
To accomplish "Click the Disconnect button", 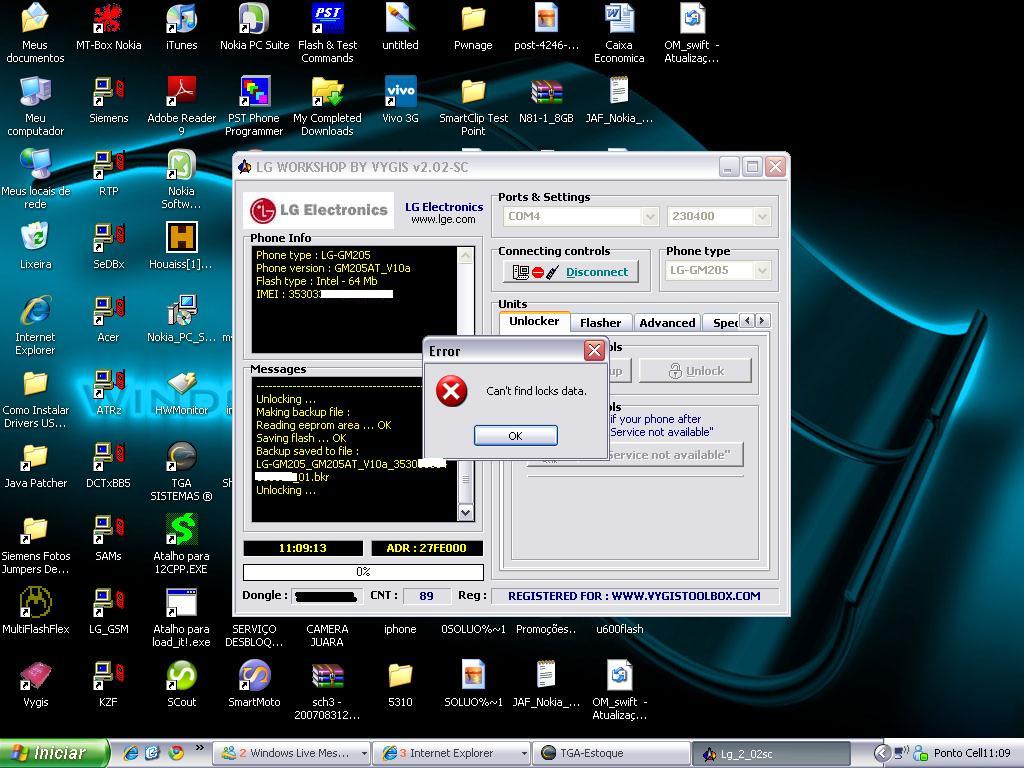I will [570, 272].
